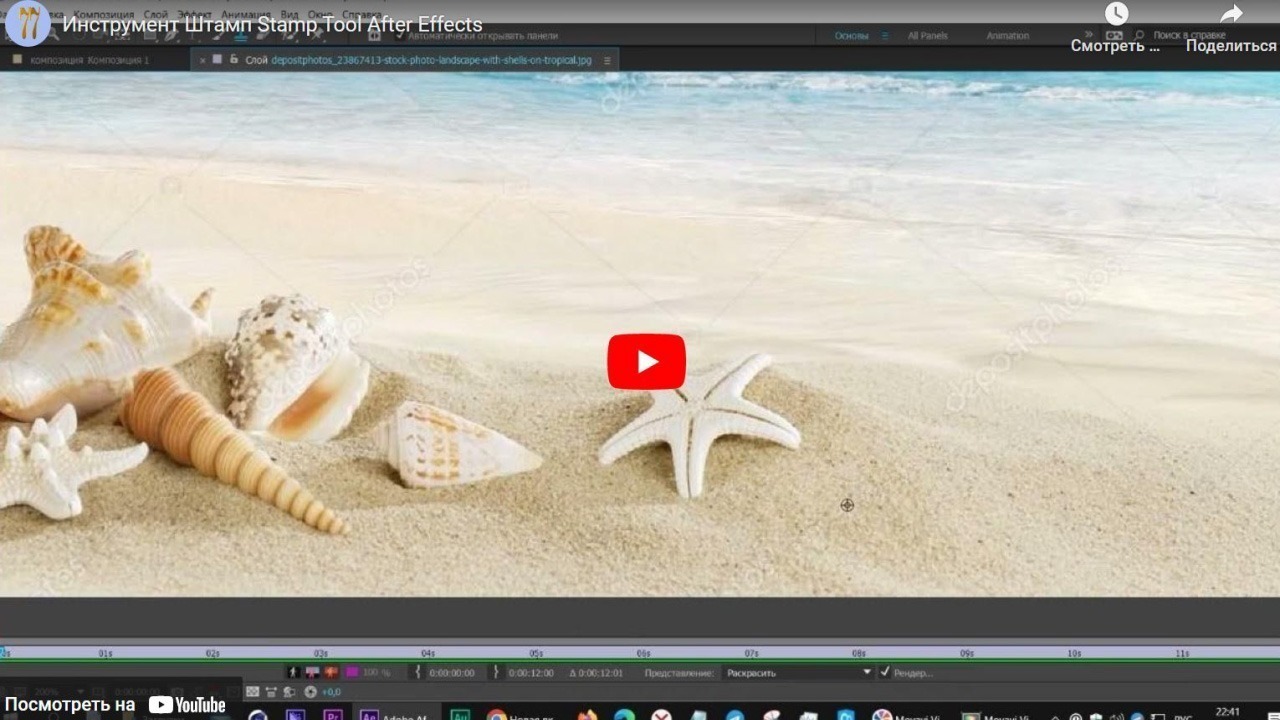Screen dimensions: 1280x720
Task: Select the Animation workspace
Action: point(1007,36)
